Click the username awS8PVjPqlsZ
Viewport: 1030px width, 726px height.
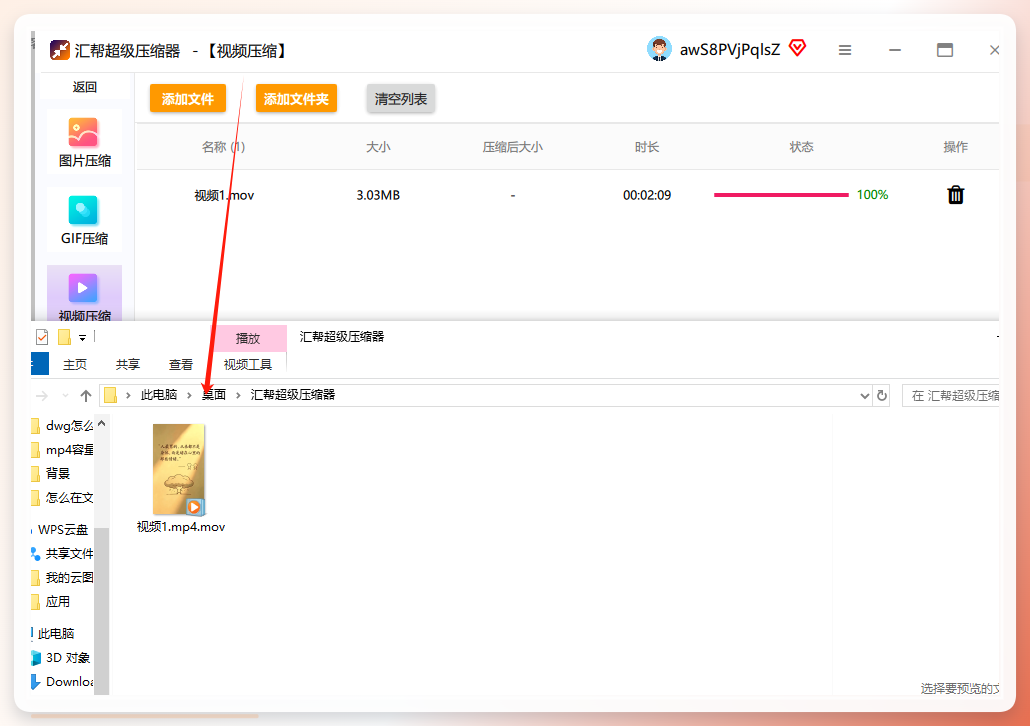730,50
